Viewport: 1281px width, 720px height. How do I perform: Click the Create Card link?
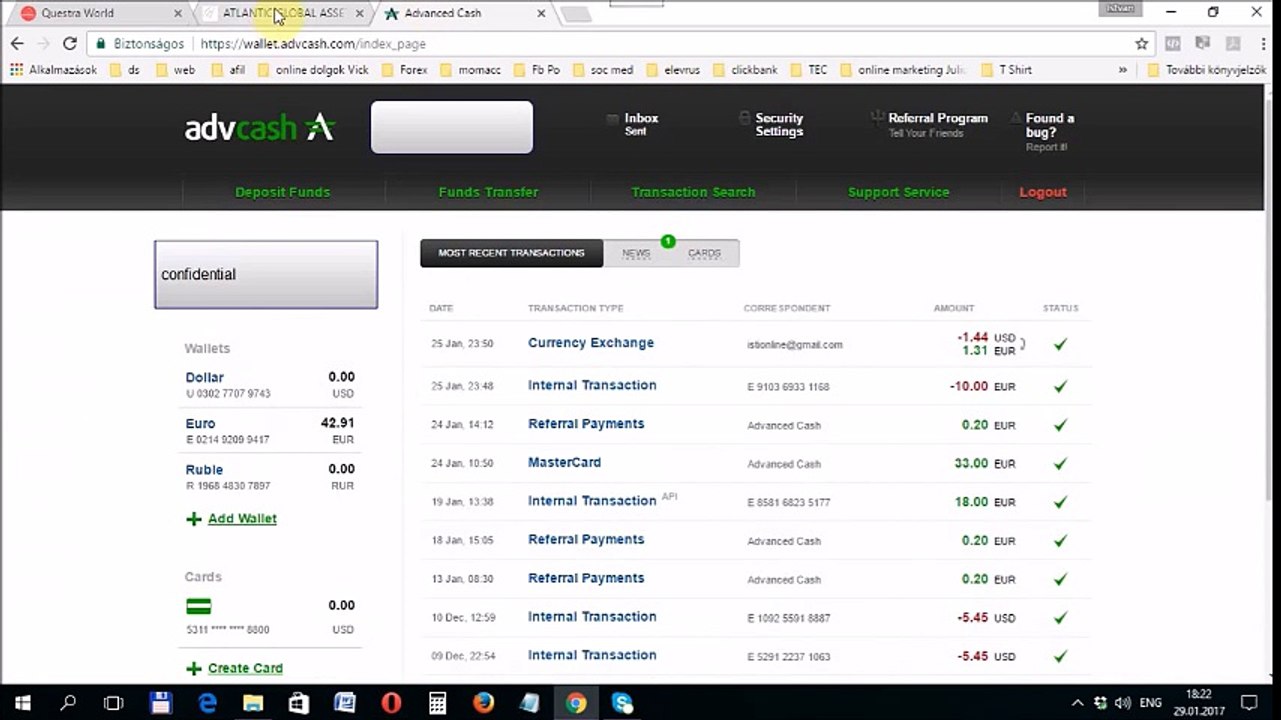(x=245, y=669)
